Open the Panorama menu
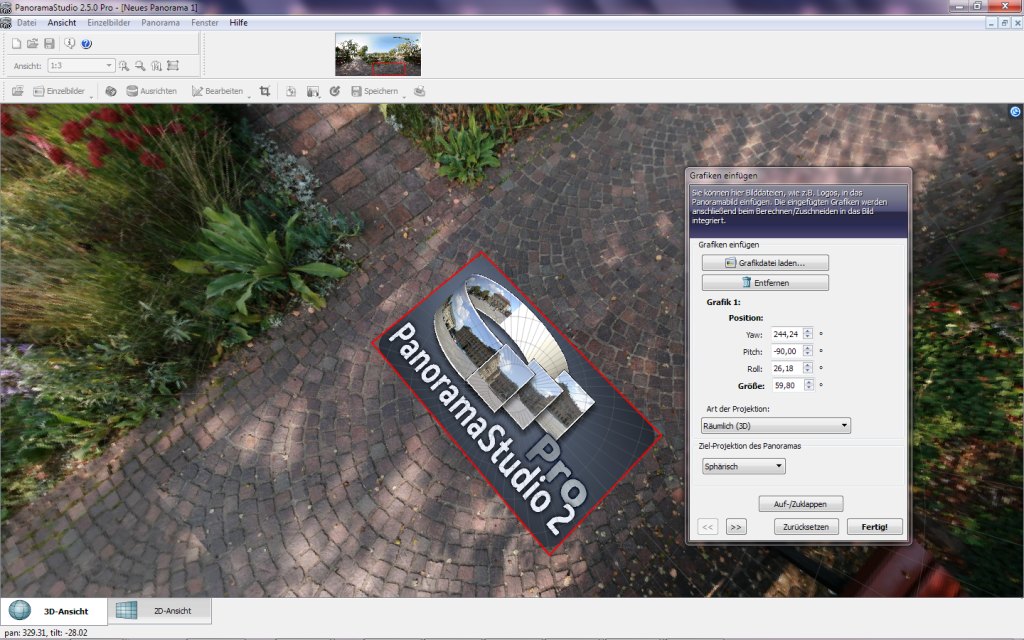The height and width of the screenshot is (640, 1024). (161, 23)
